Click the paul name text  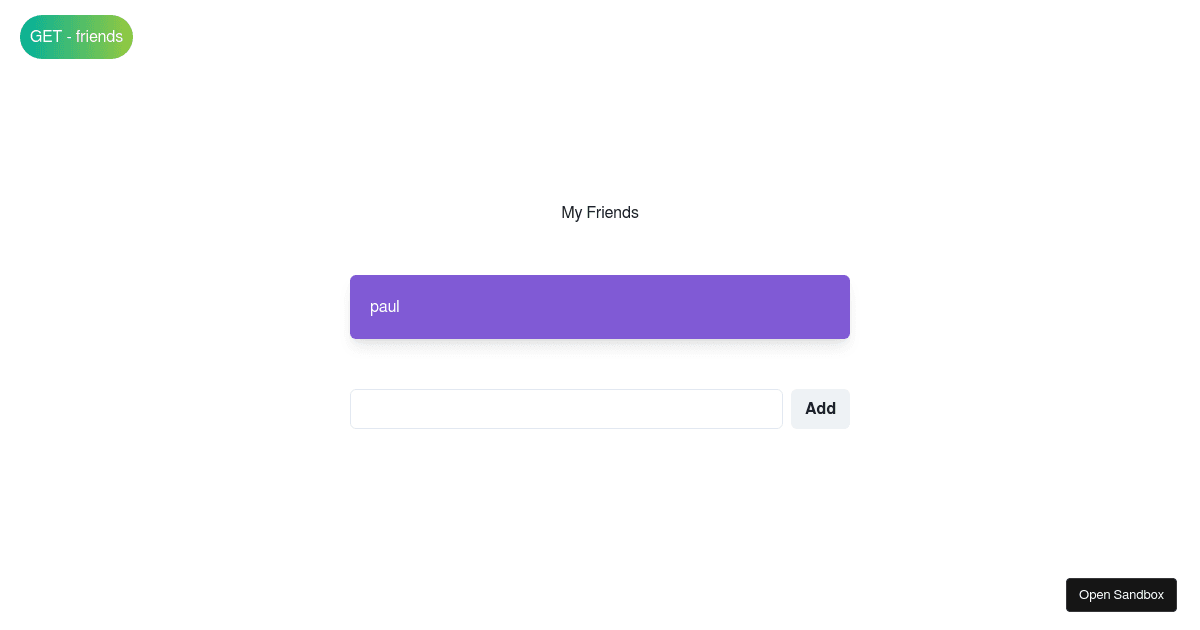point(385,307)
